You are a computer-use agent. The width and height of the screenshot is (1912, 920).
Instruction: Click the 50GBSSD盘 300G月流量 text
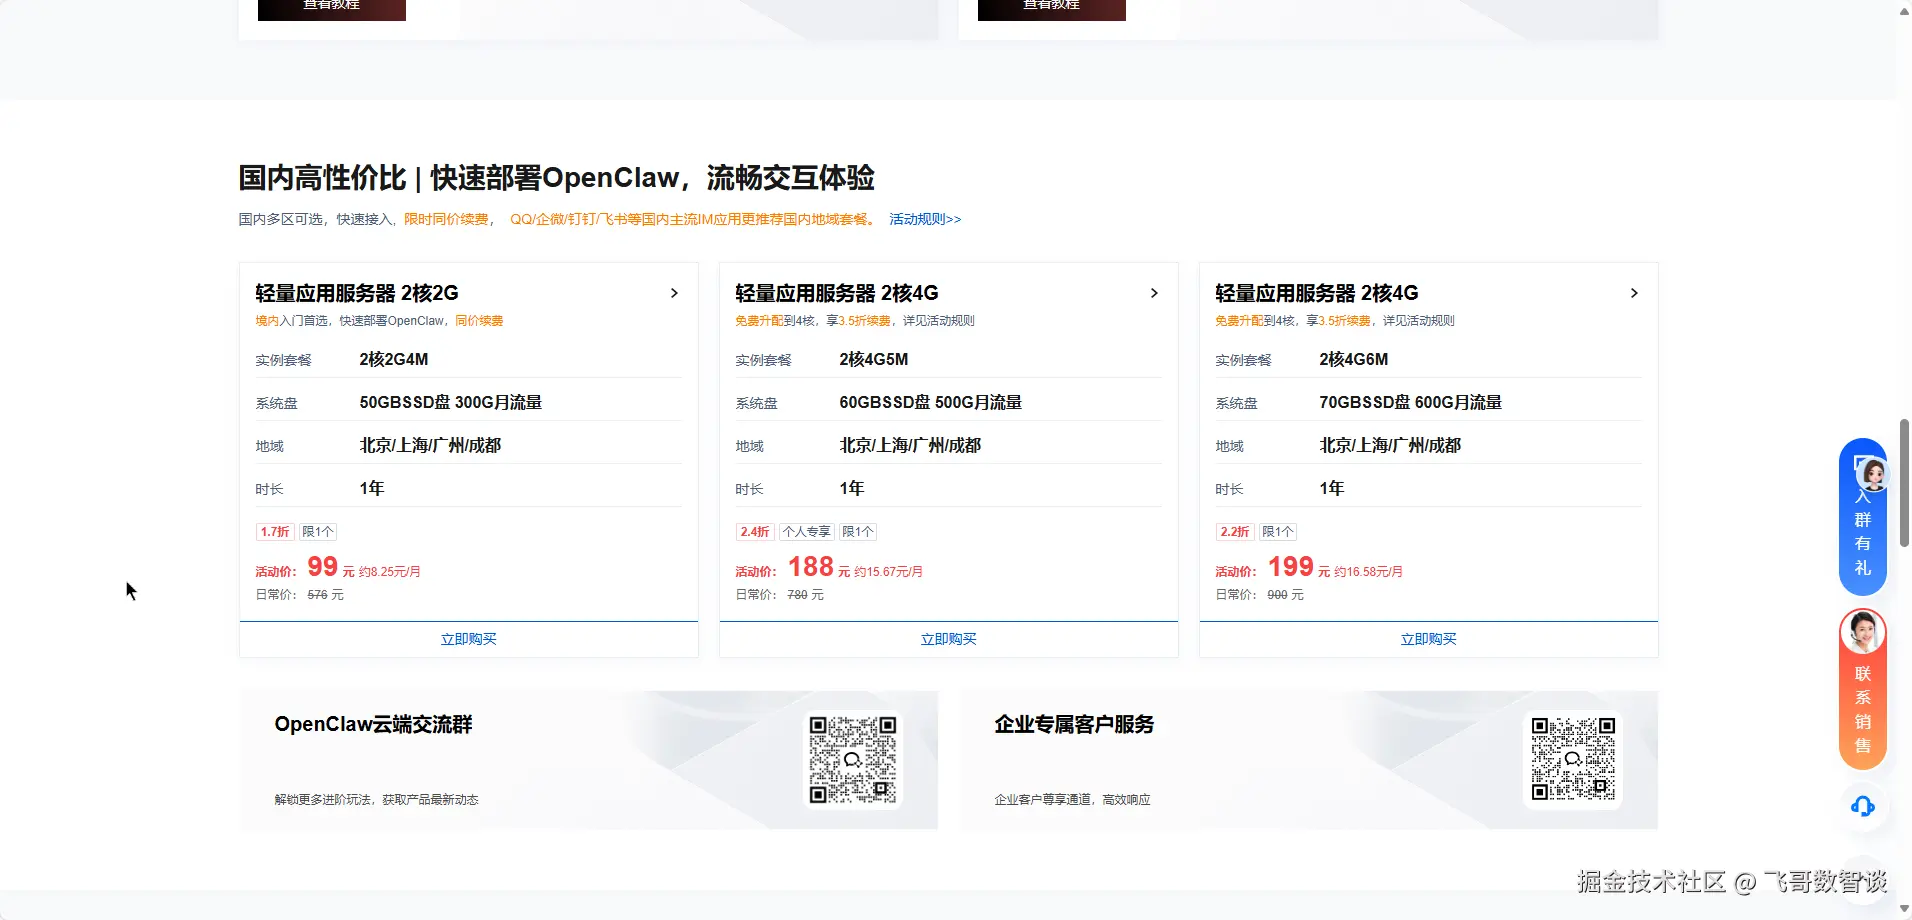(451, 402)
